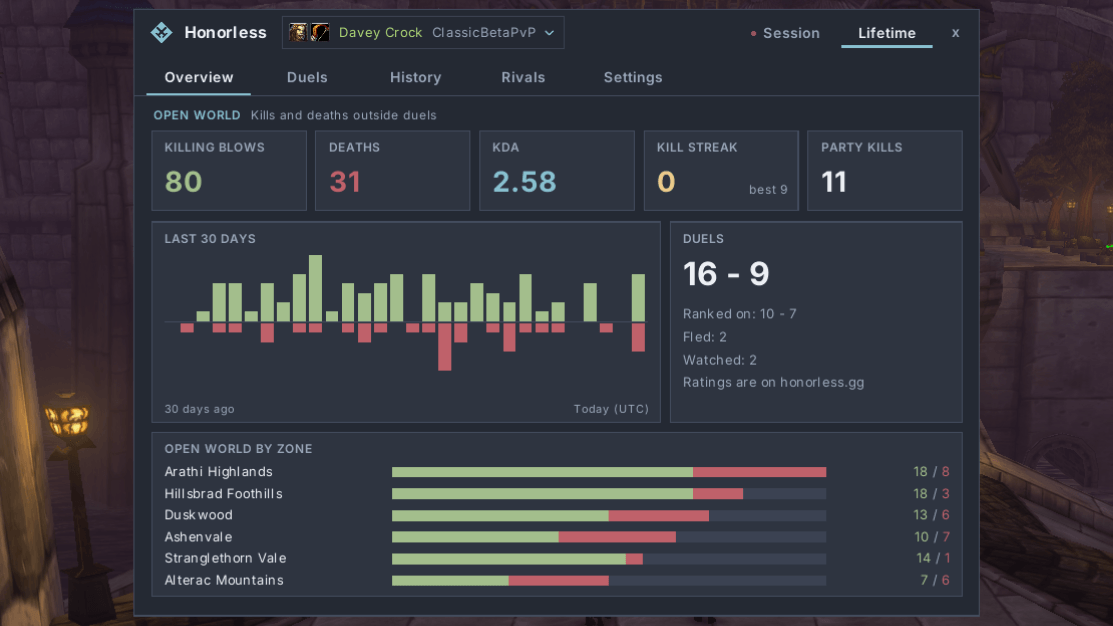Click the Ashenvale kill/death bar
Screen dimensions: 1113x626
coord(609,537)
